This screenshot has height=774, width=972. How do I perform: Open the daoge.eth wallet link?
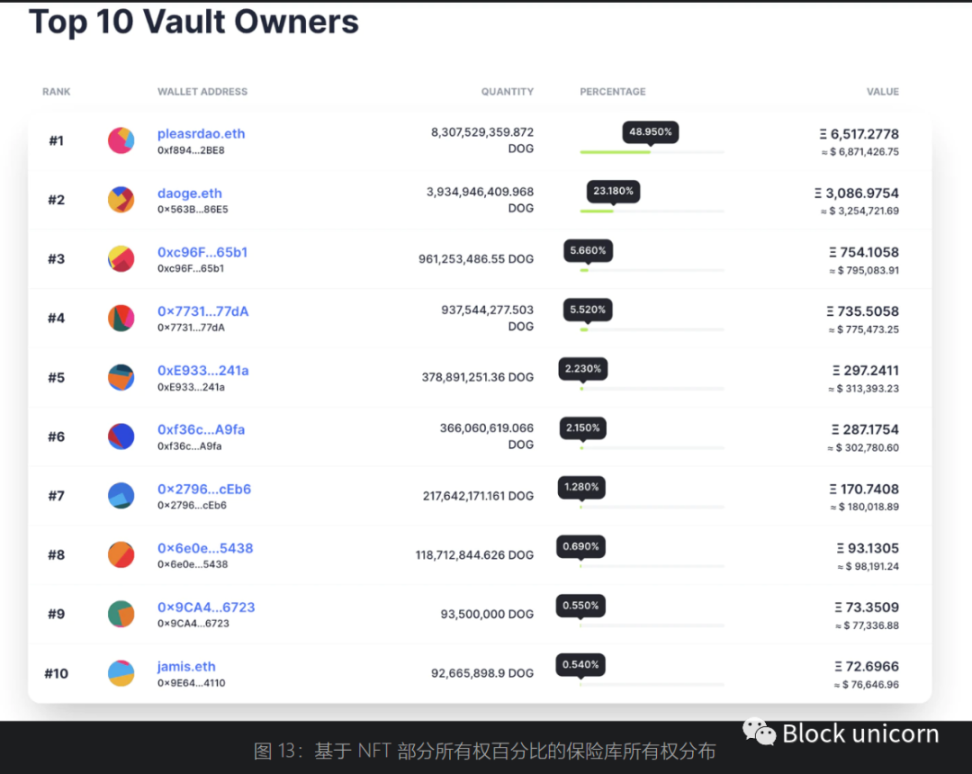point(189,193)
